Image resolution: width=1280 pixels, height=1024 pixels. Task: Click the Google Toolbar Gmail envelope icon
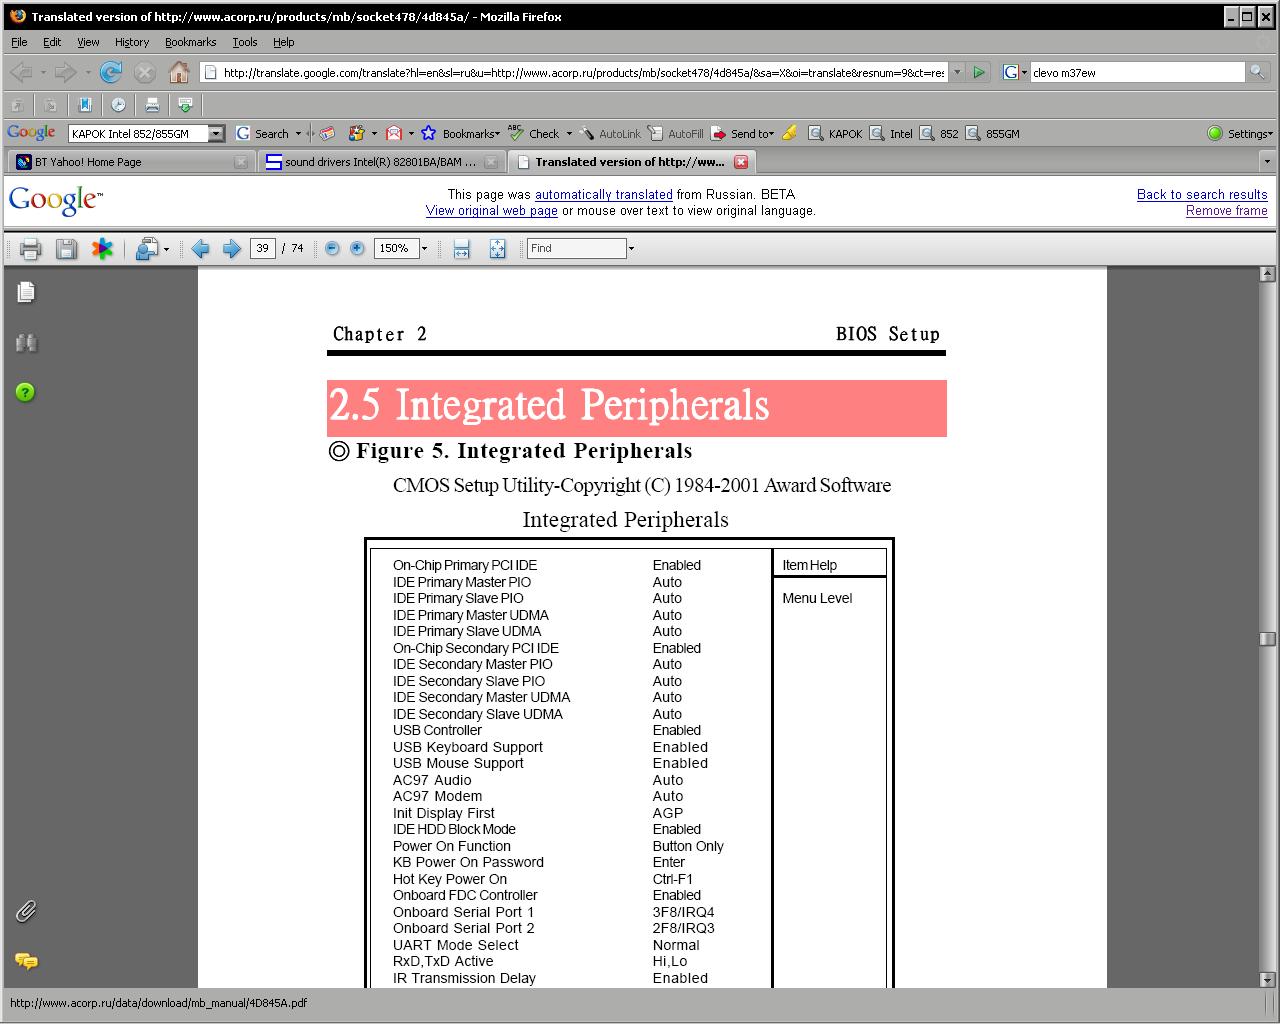point(394,133)
